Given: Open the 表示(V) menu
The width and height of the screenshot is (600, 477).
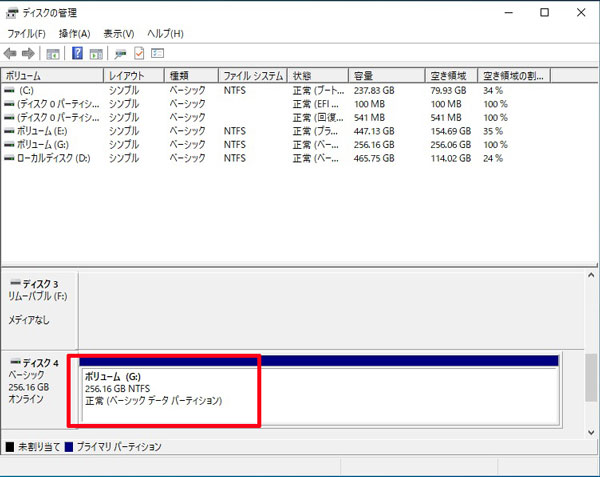Looking at the screenshot, I should [119, 33].
